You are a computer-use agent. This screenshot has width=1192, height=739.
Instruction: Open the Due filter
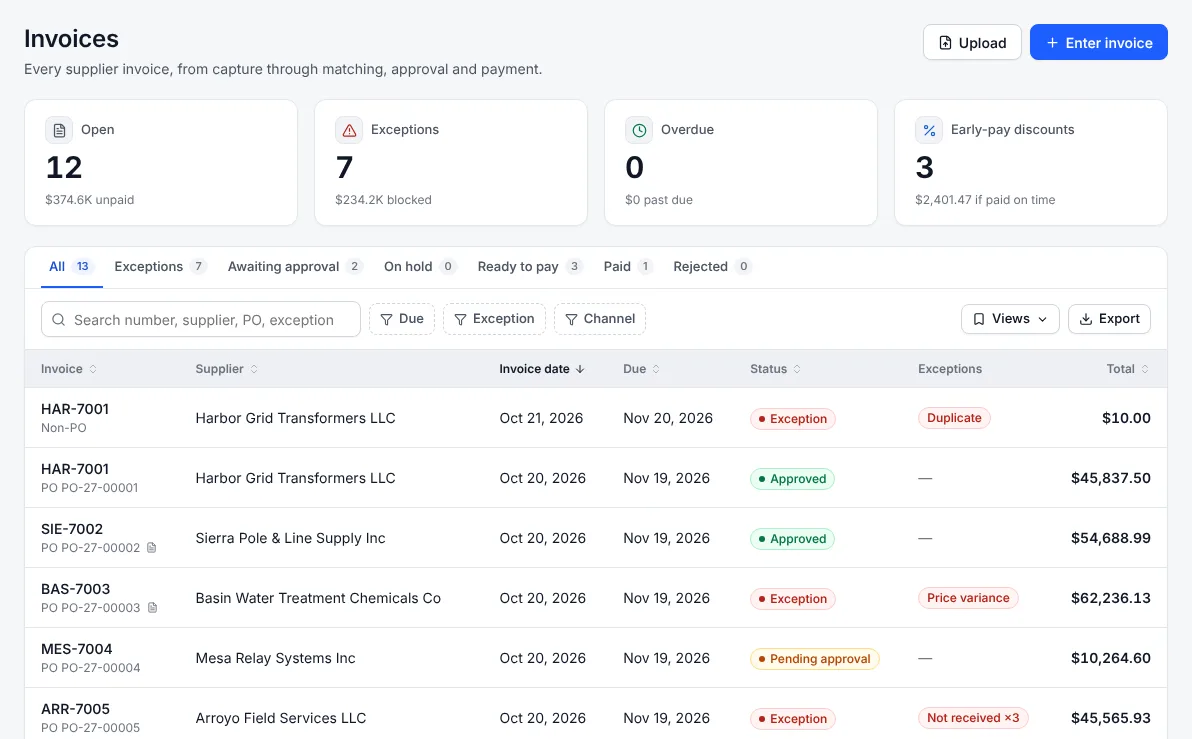tap(401, 319)
